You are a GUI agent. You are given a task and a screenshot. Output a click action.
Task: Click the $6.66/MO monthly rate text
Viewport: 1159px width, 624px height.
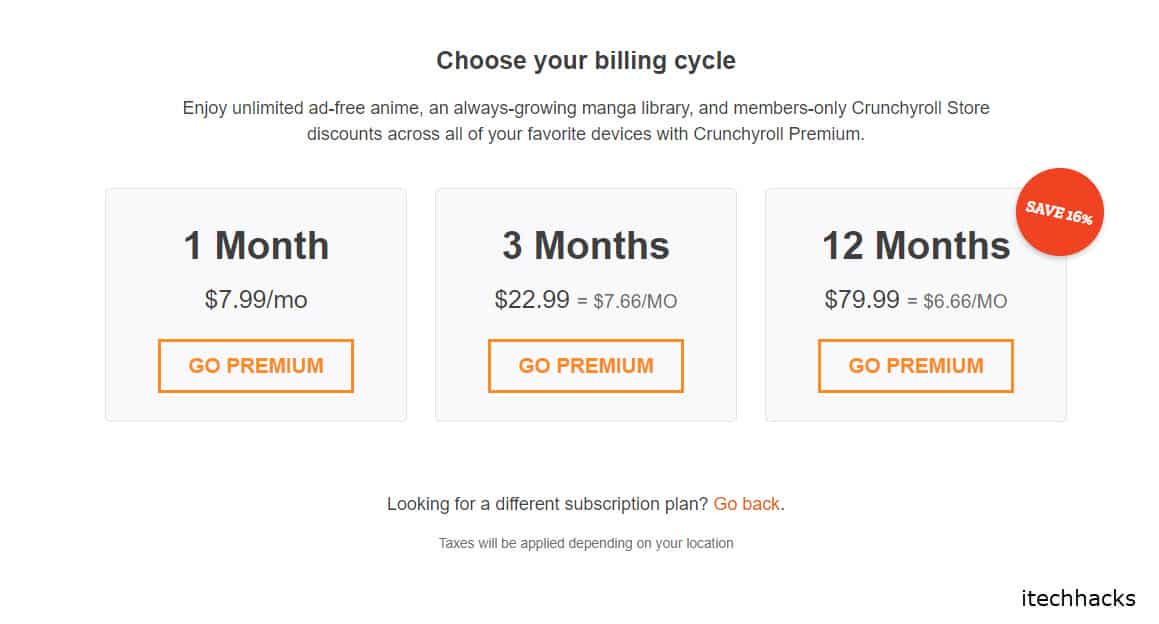(966, 300)
